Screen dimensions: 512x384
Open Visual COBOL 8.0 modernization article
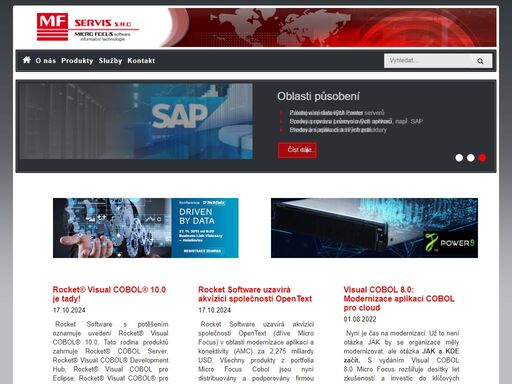[399, 298]
